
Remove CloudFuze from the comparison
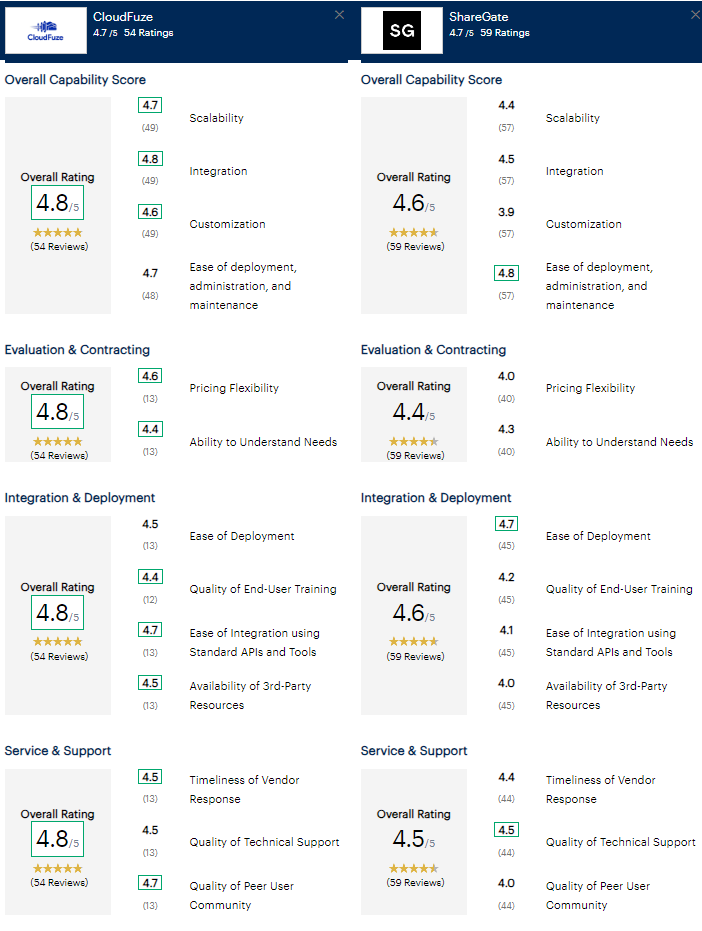(339, 14)
